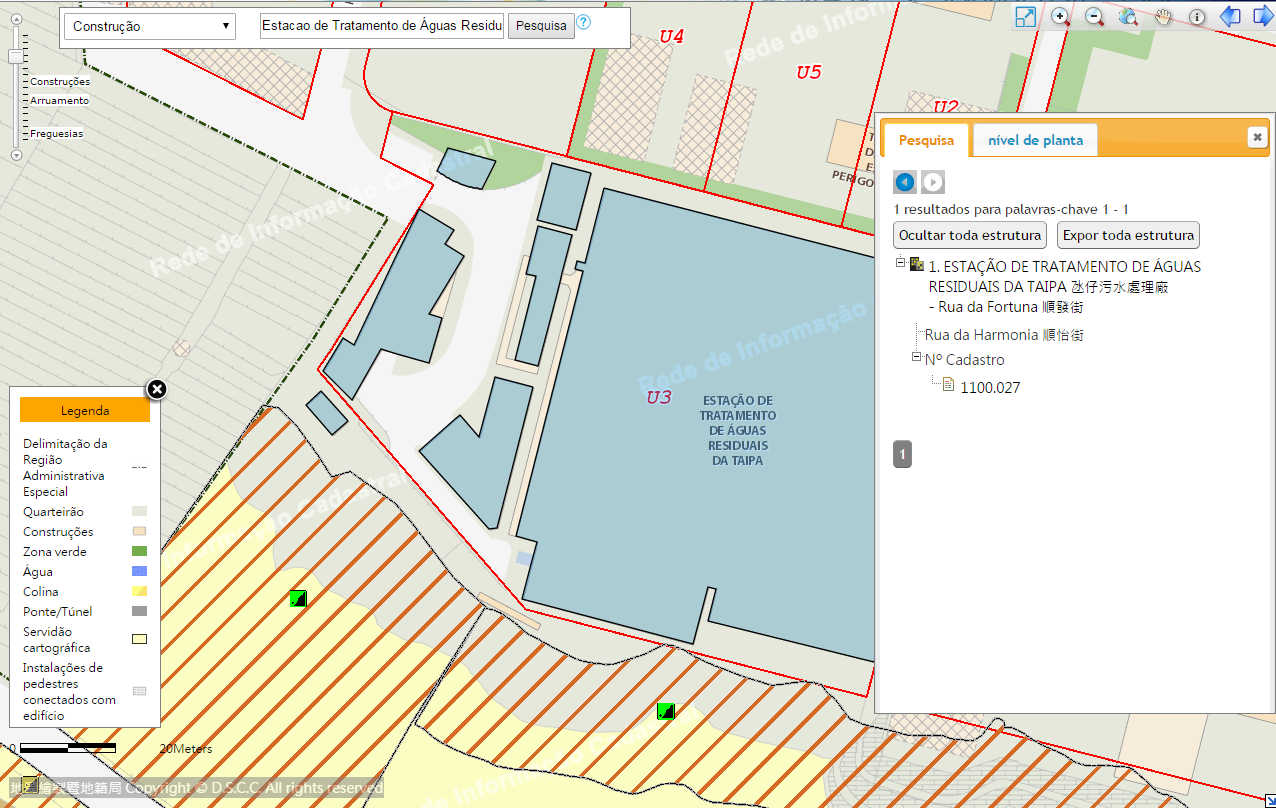
Task: Click the search text input field
Action: click(x=382, y=26)
